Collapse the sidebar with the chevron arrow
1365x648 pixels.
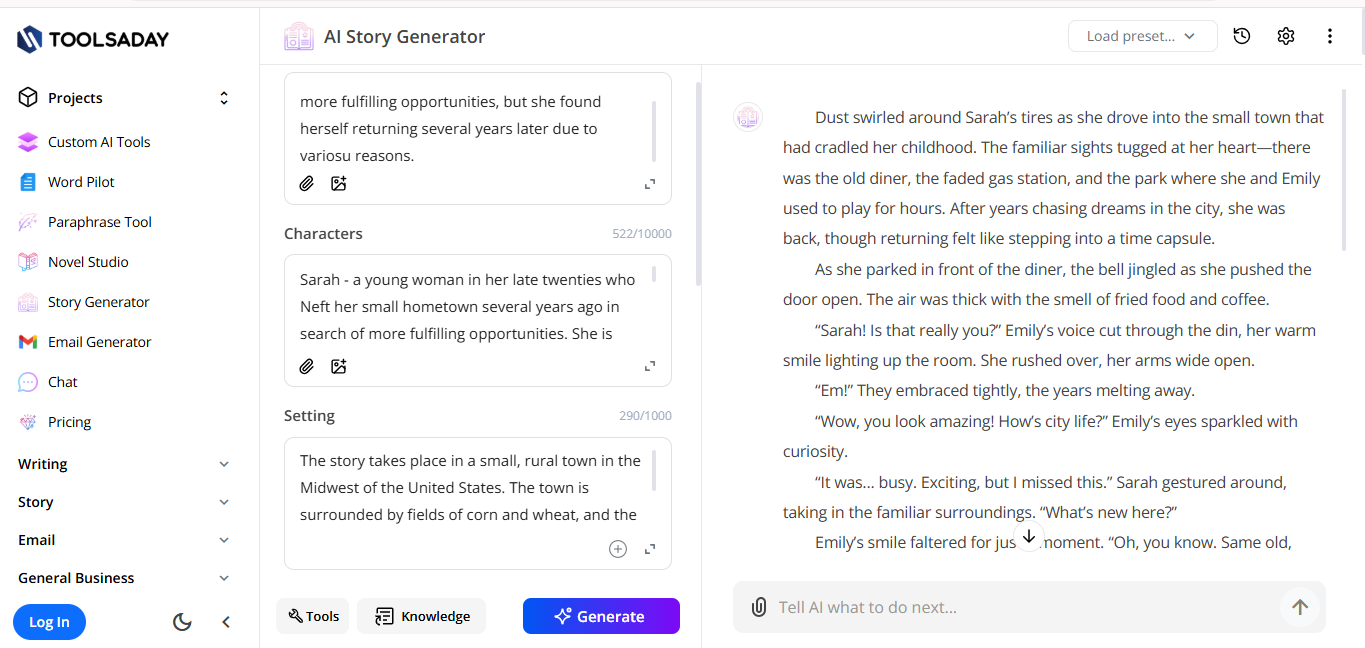coord(225,621)
